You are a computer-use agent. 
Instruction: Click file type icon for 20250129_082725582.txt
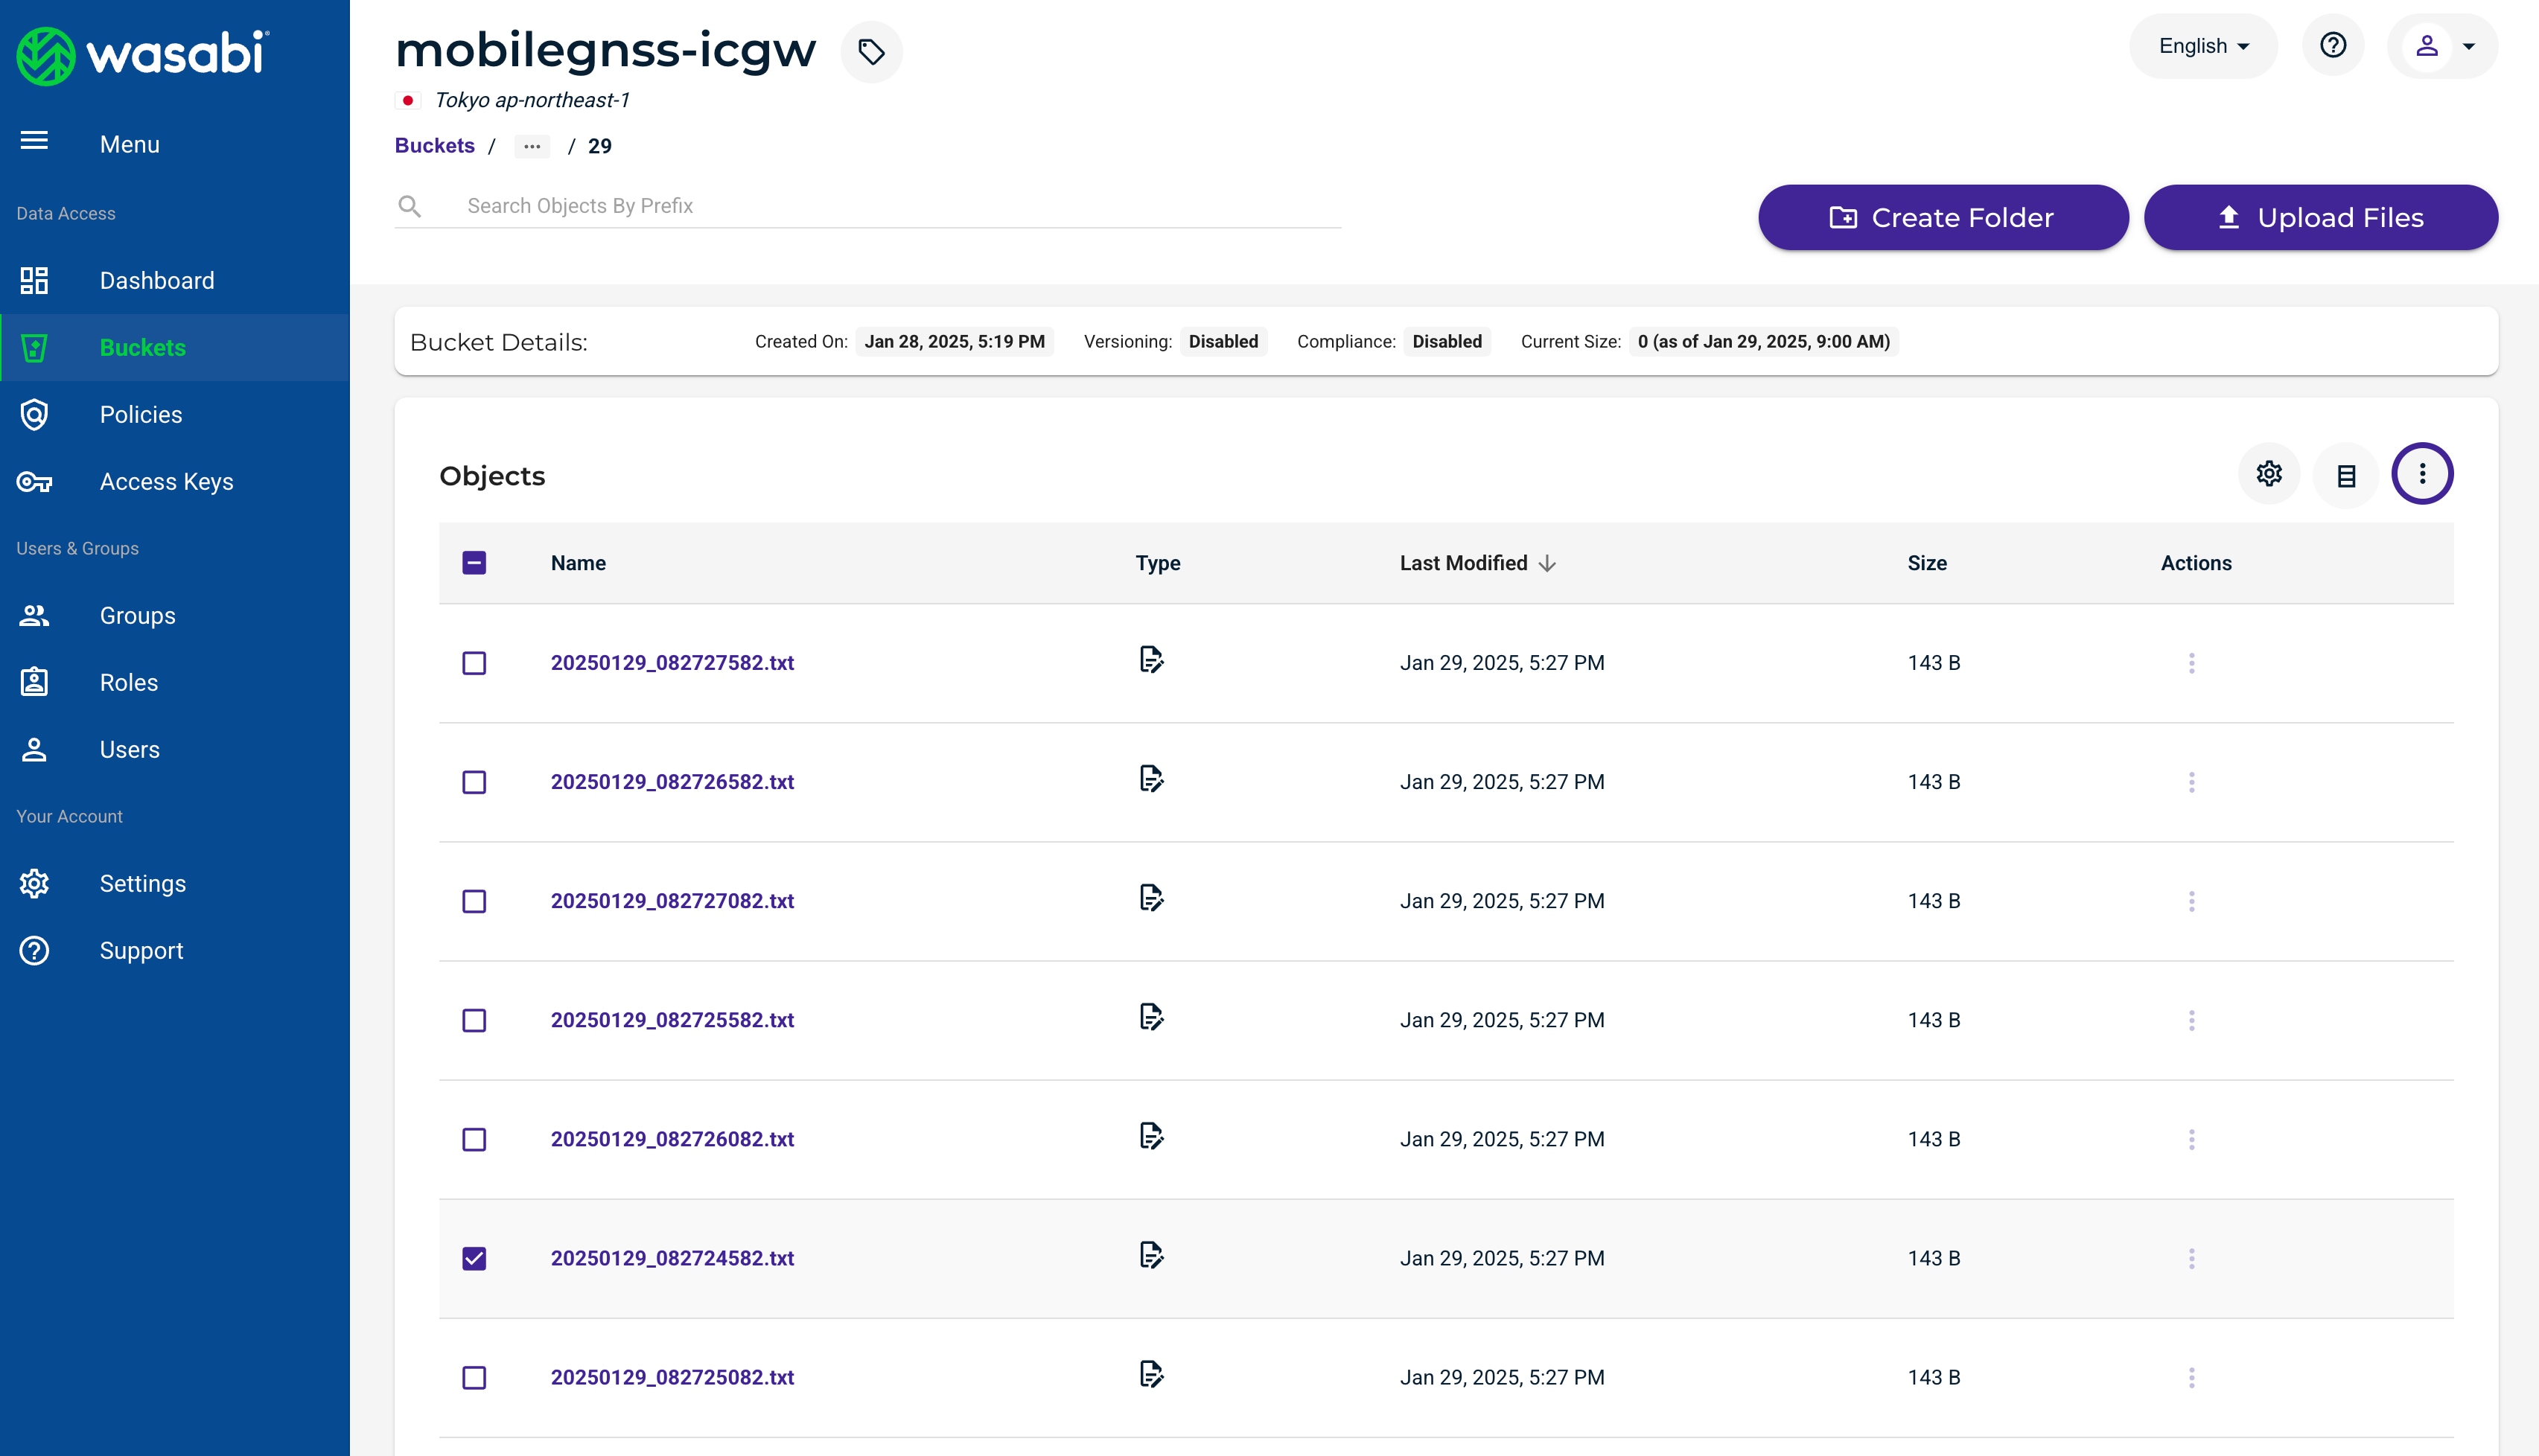pos(1151,1017)
